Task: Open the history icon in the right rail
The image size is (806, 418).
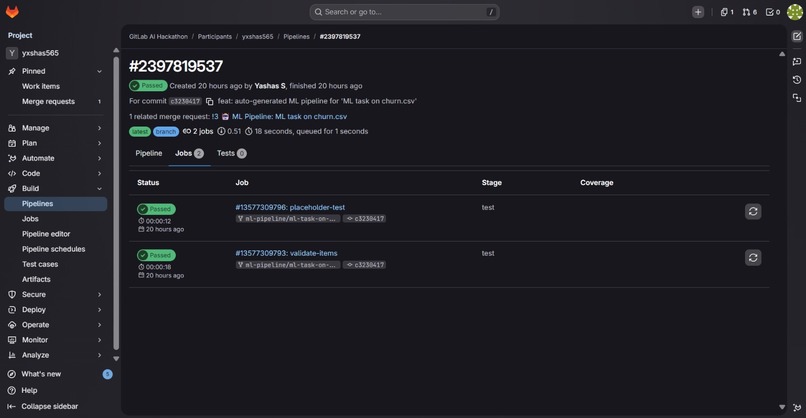Action: [797, 80]
